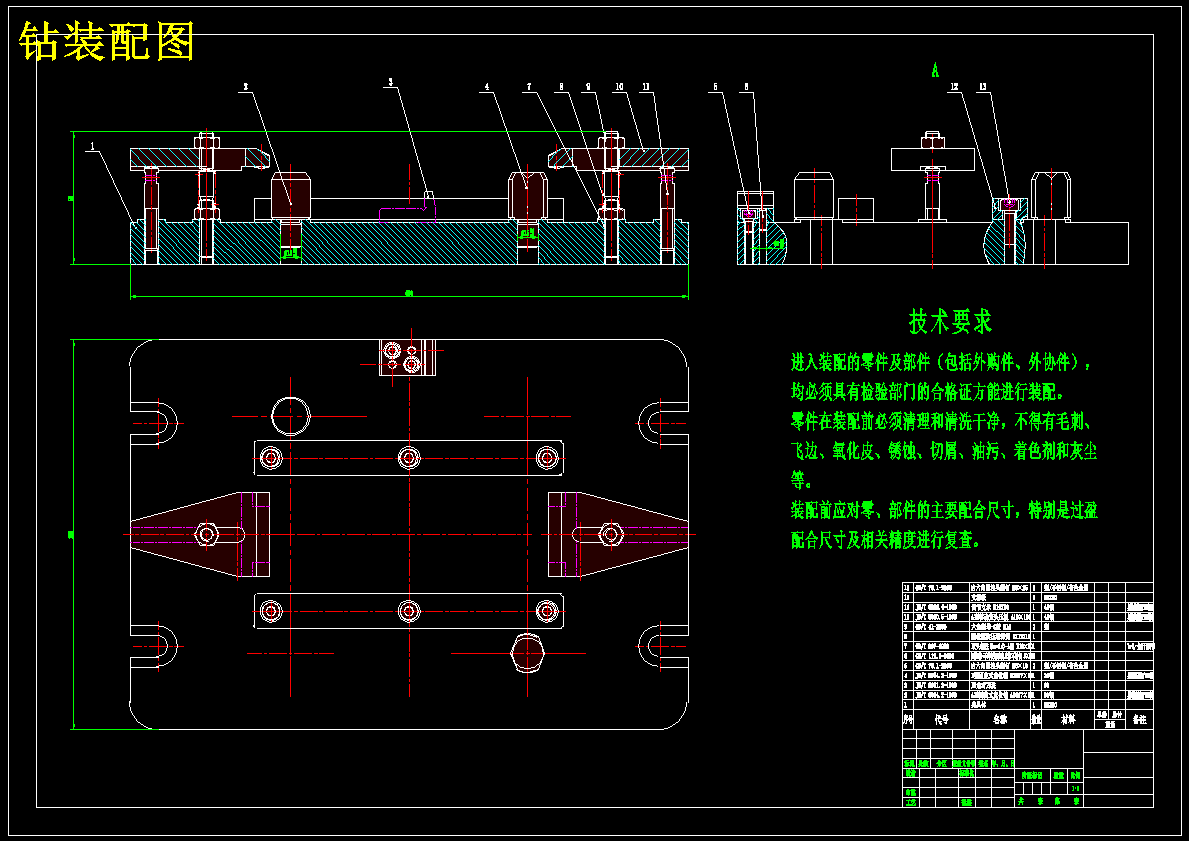Select the drill bushing block at plan view top
The height and width of the screenshot is (841, 1189).
(408, 359)
